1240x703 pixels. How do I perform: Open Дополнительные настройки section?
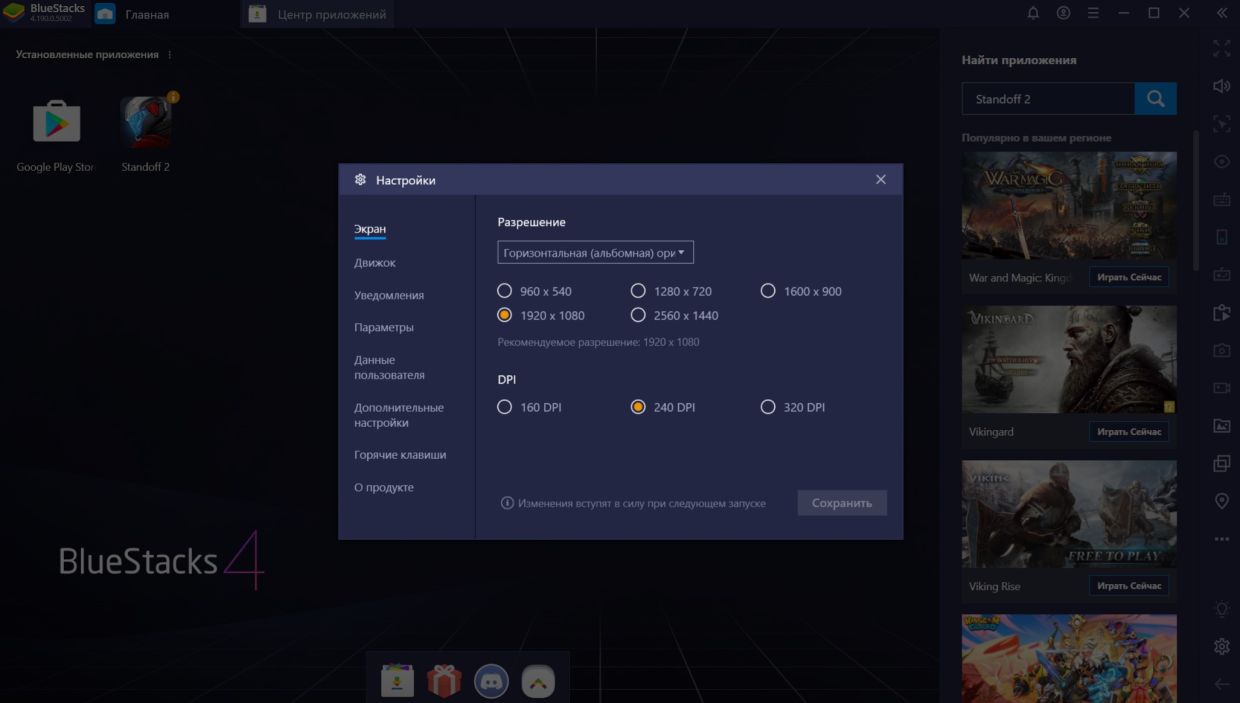tap(399, 415)
